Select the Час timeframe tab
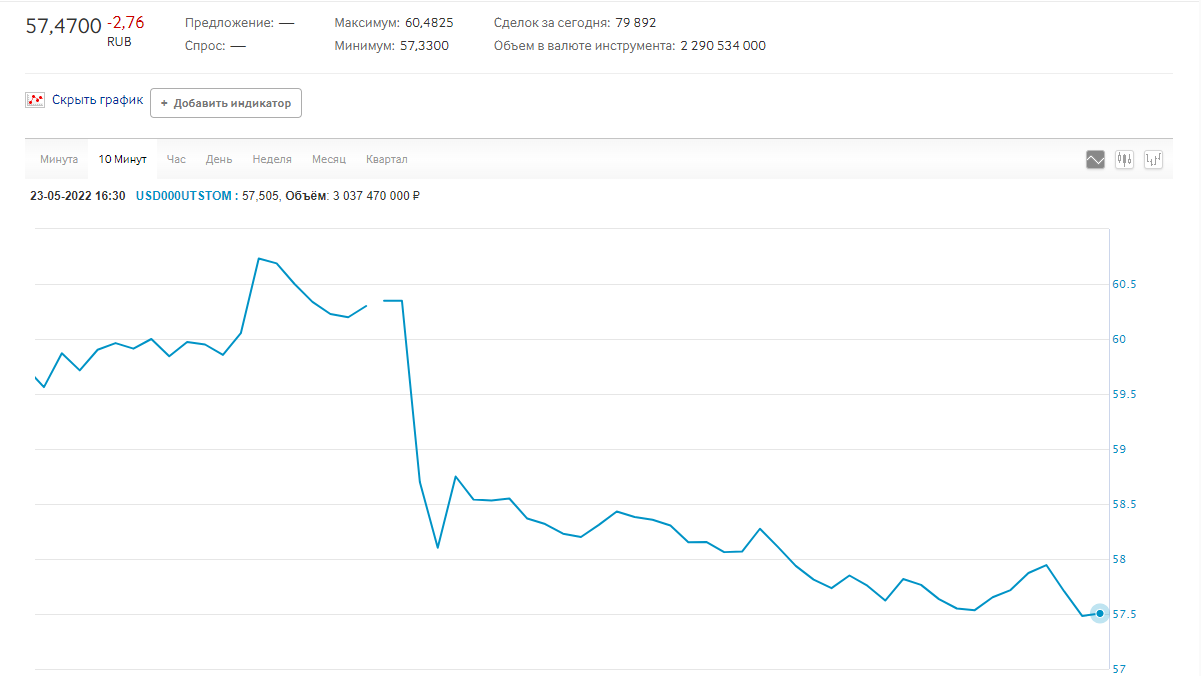This screenshot has width=1201, height=676. click(176, 160)
